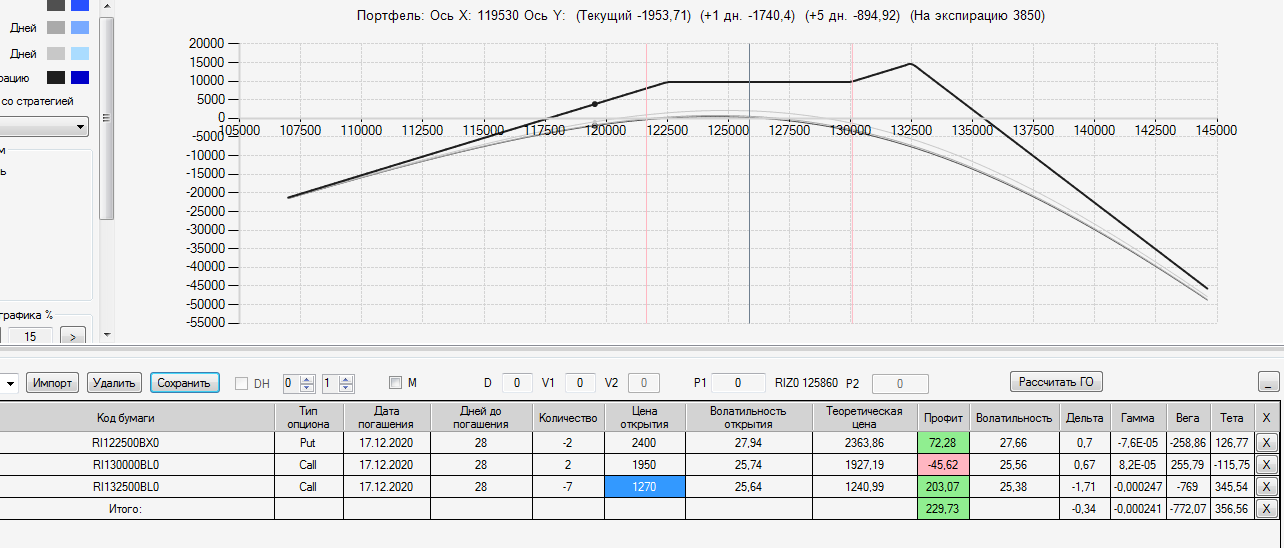Screen dimensions: 1284x548
Task: Click the Сохранить button
Action: (185, 383)
